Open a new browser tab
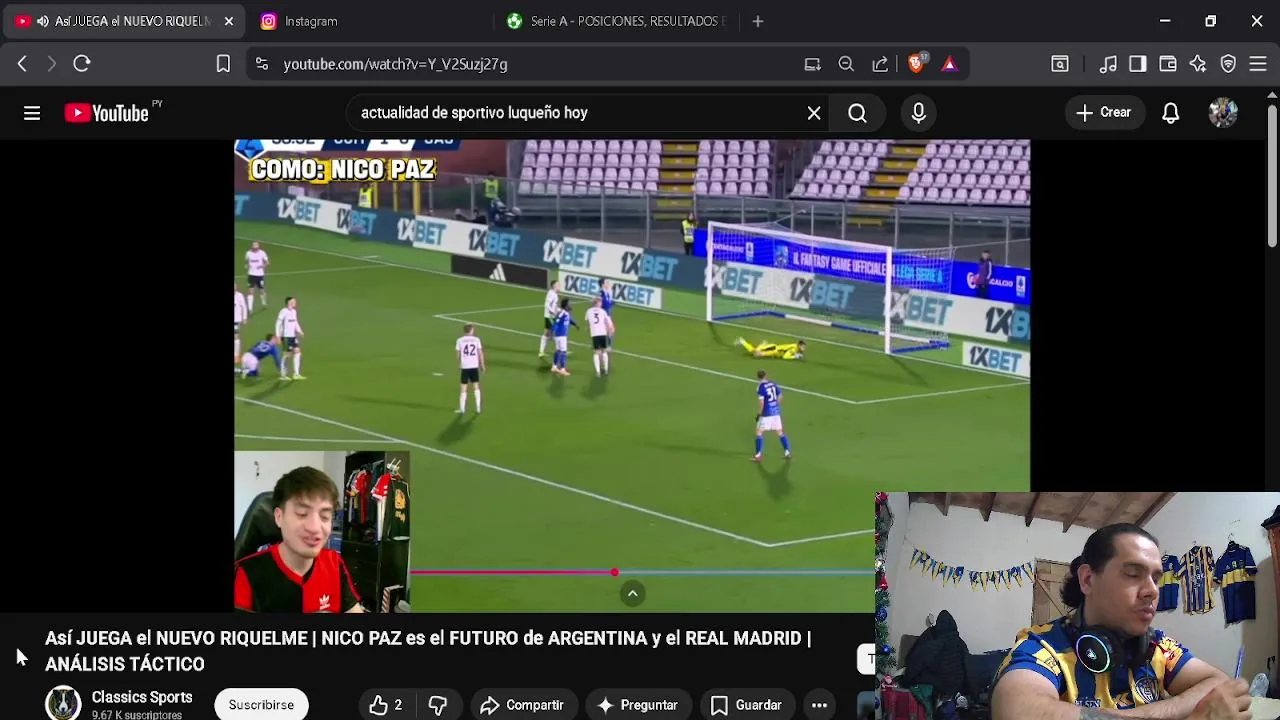Image resolution: width=1280 pixels, height=720 pixels. pos(758,21)
